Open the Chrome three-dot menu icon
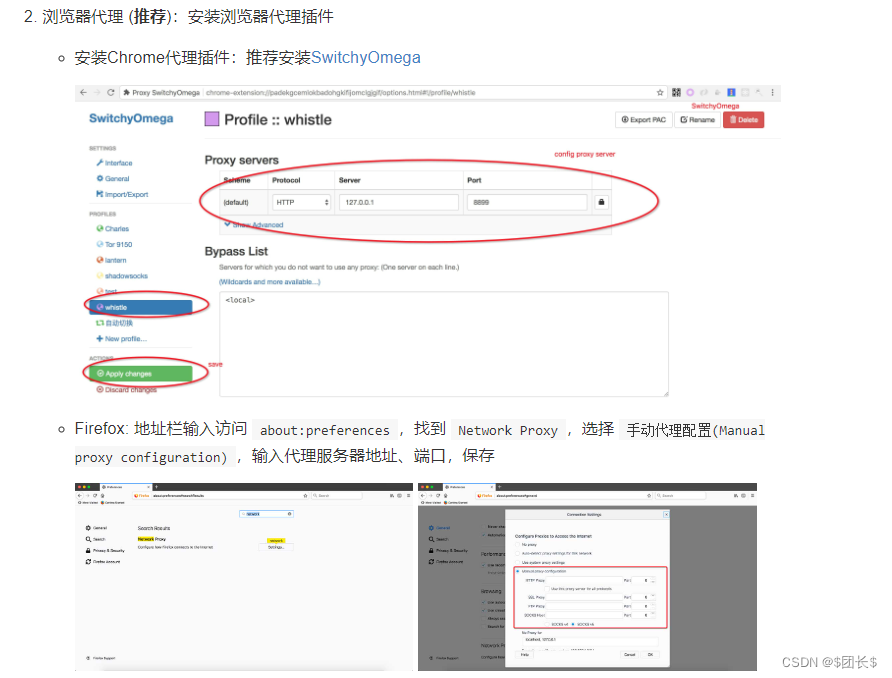Viewport: 892px width, 678px height. point(773,92)
